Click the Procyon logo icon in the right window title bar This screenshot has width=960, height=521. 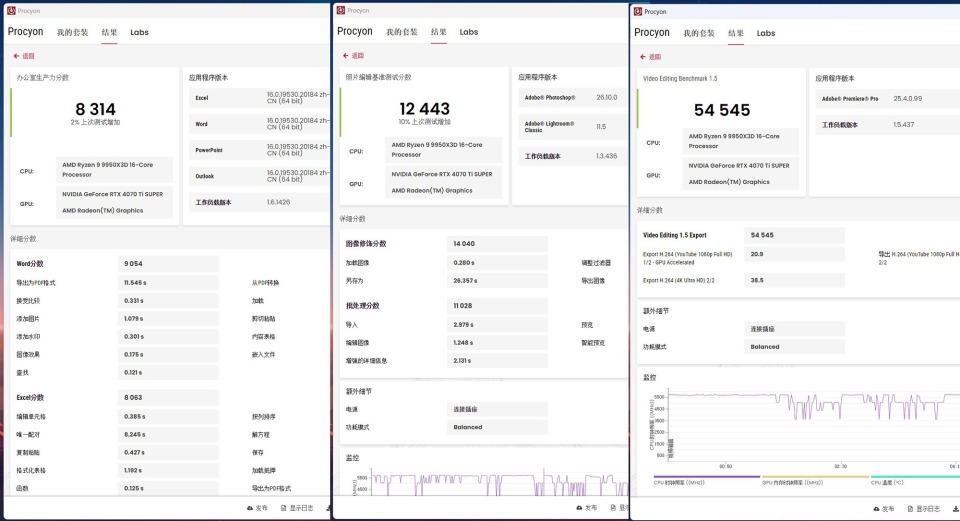(x=638, y=11)
